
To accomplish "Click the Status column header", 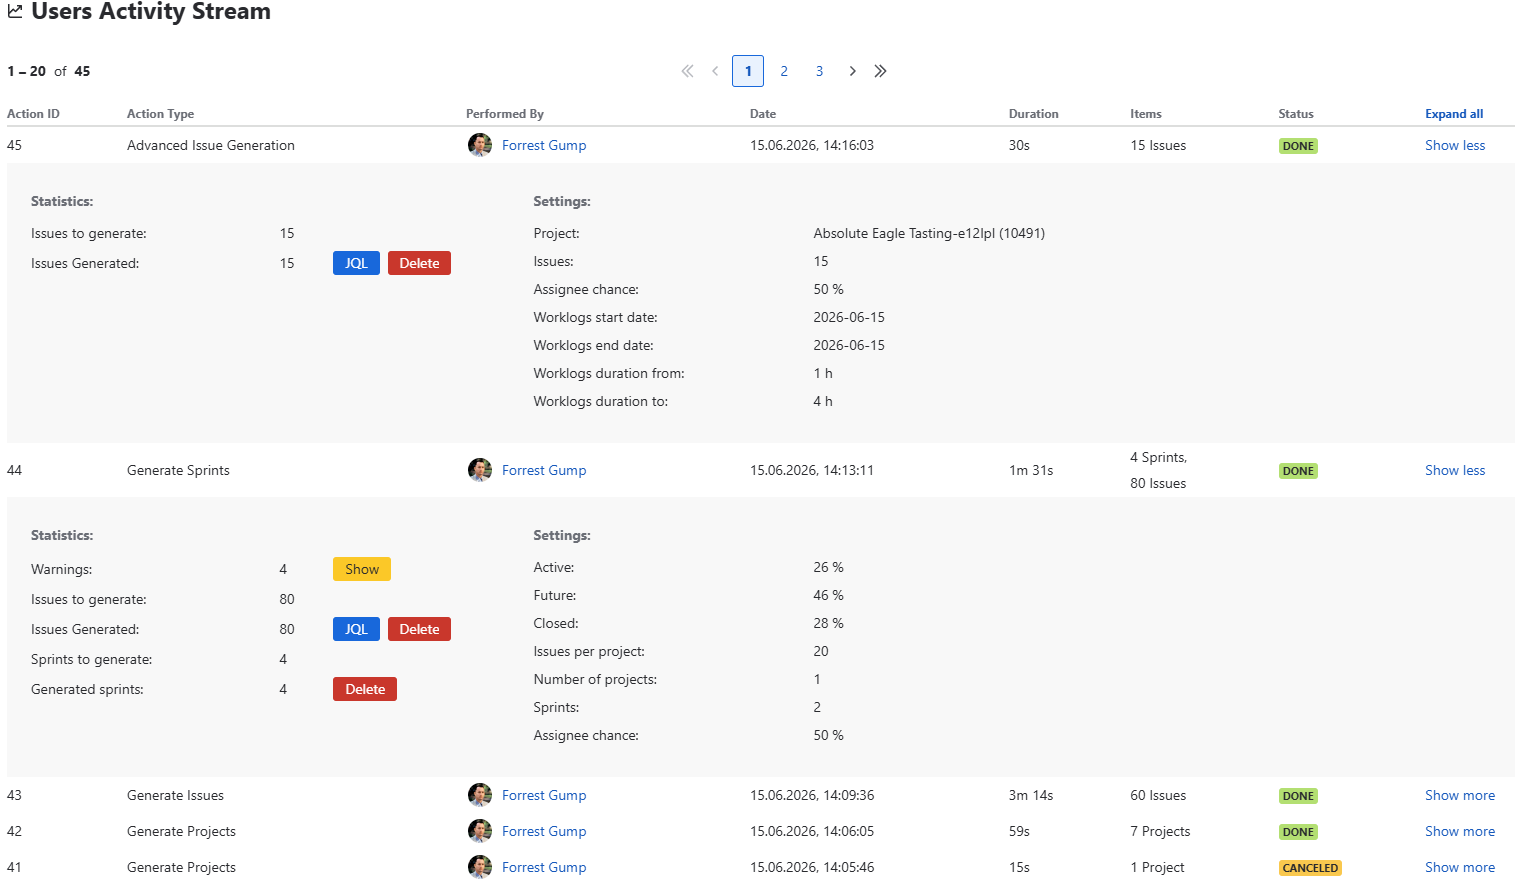I will pos(1296,114).
